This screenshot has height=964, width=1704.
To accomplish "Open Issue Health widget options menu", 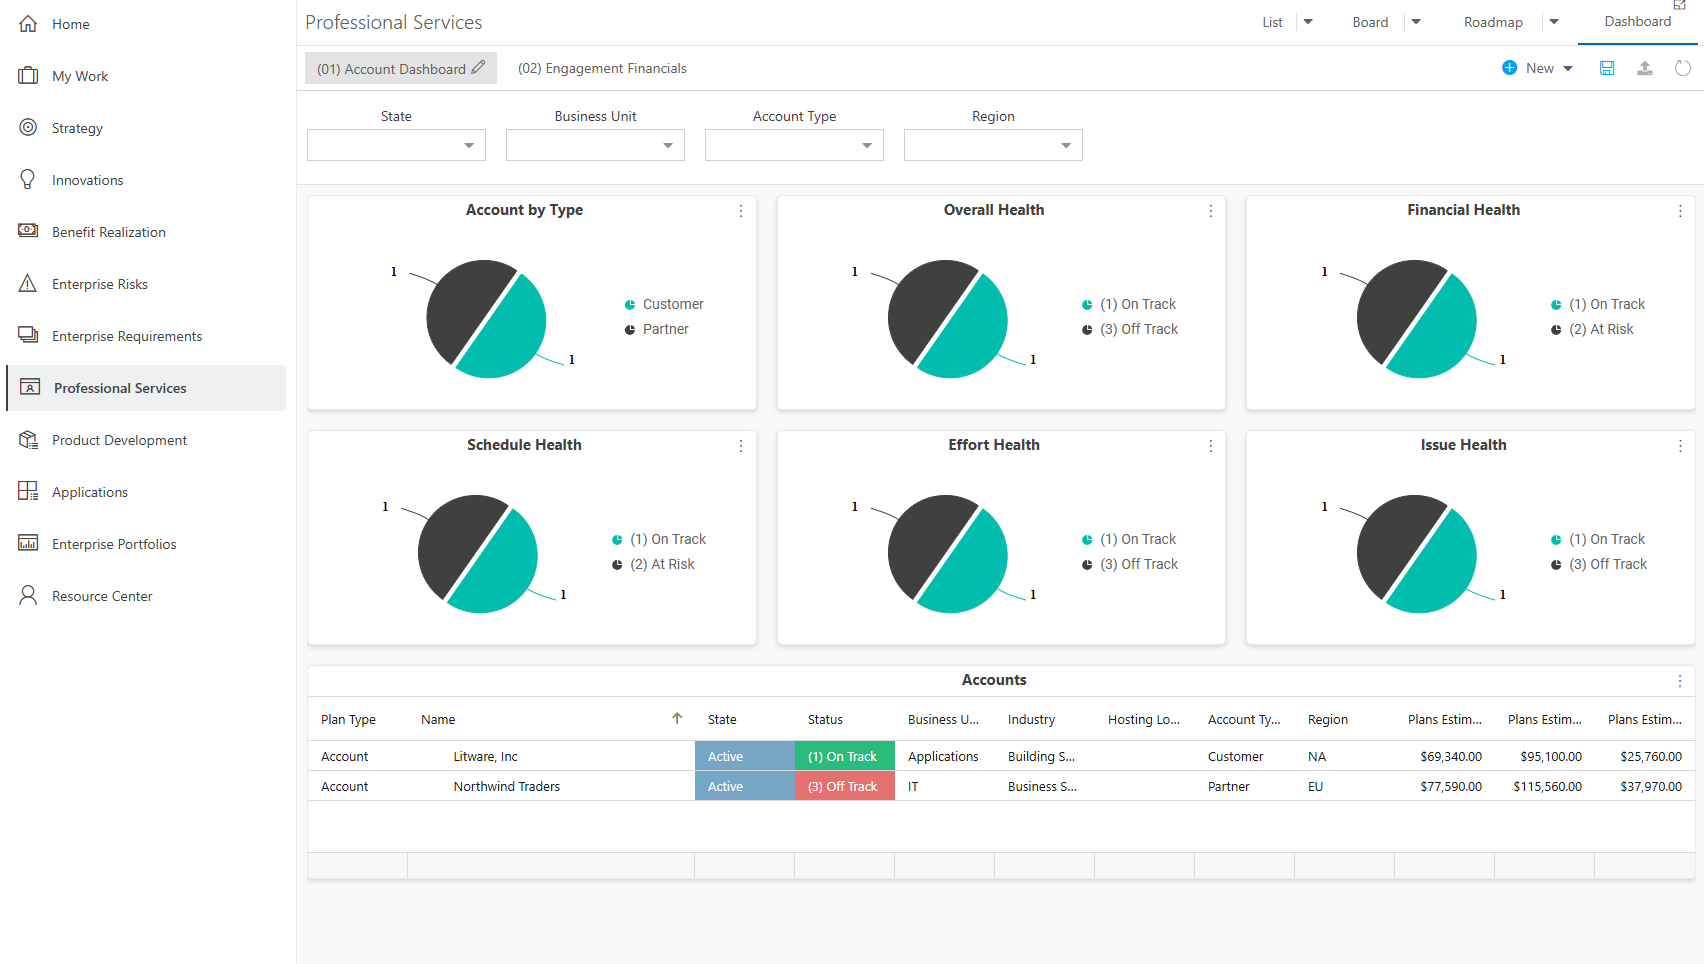I will click(1680, 446).
